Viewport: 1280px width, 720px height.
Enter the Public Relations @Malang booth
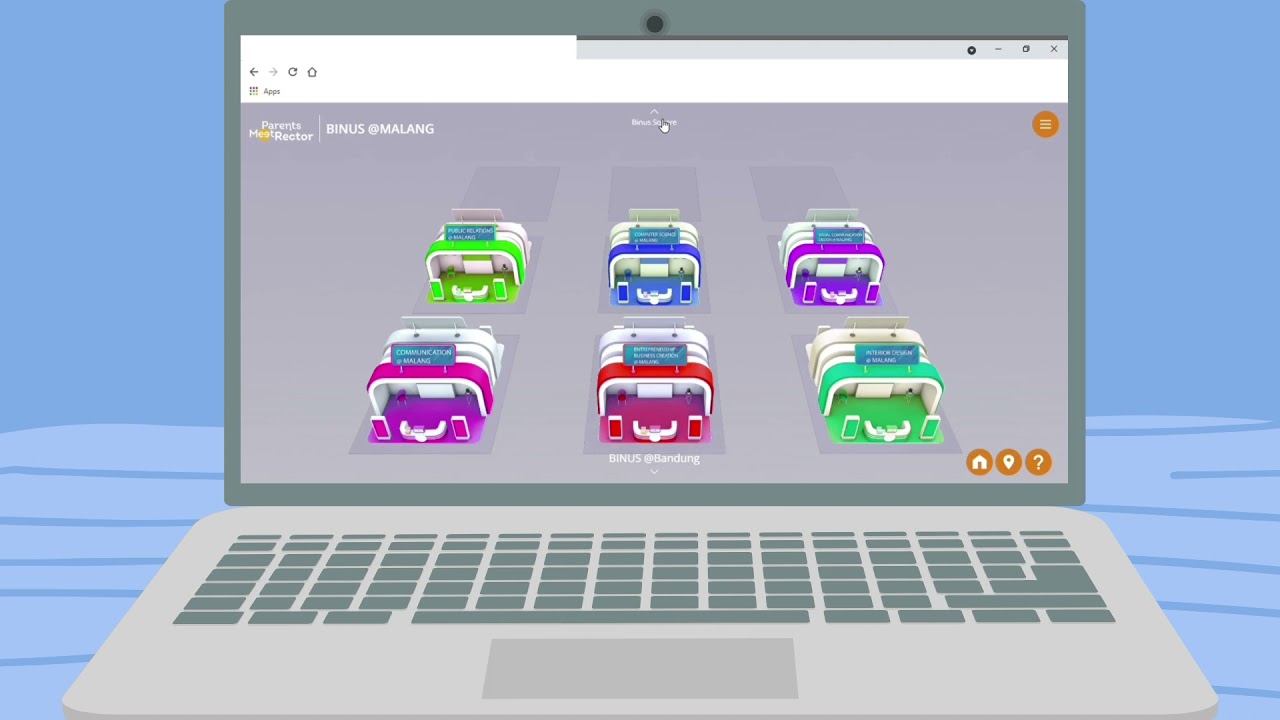(x=476, y=258)
